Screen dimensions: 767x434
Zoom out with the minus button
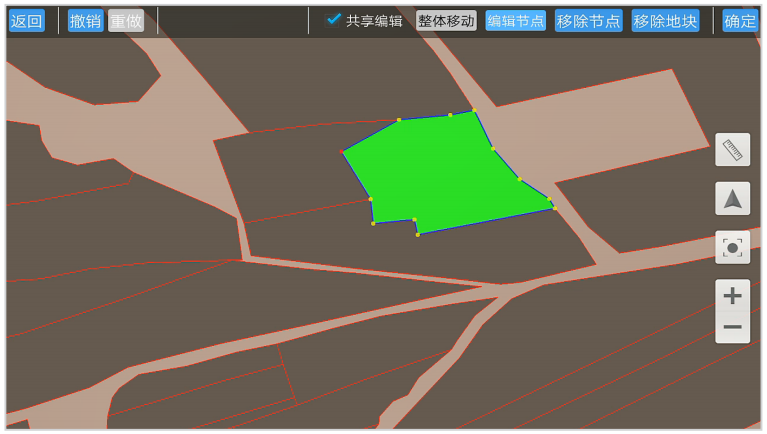click(732, 328)
